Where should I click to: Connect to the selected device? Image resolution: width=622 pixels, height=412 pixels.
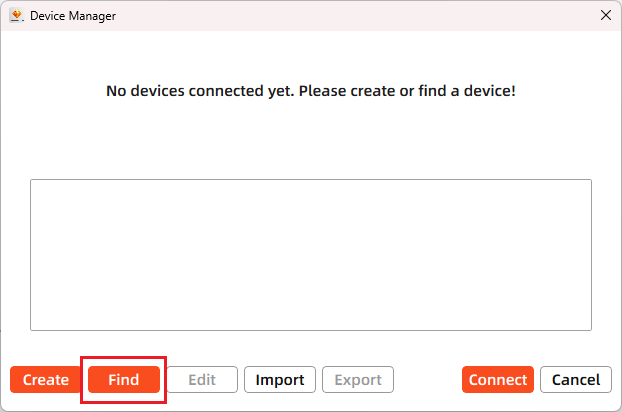pyautogui.click(x=498, y=380)
